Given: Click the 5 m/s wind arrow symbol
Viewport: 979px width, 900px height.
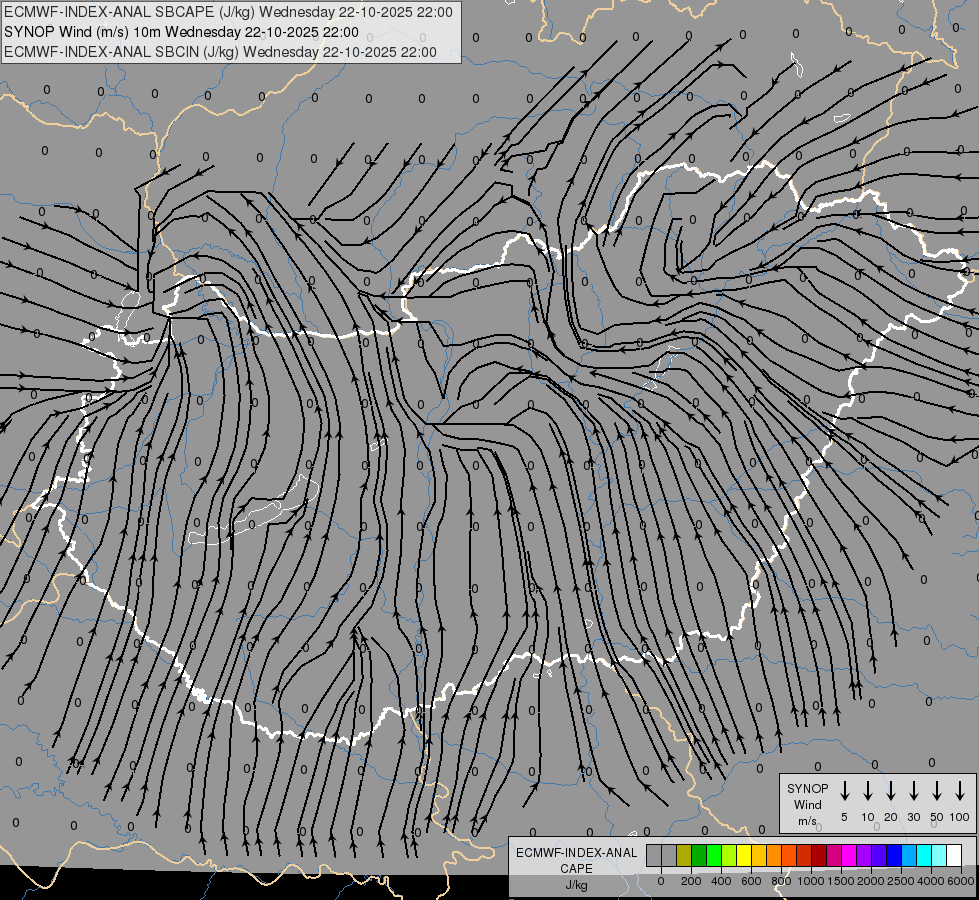Looking at the screenshot, I should click(x=844, y=791).
